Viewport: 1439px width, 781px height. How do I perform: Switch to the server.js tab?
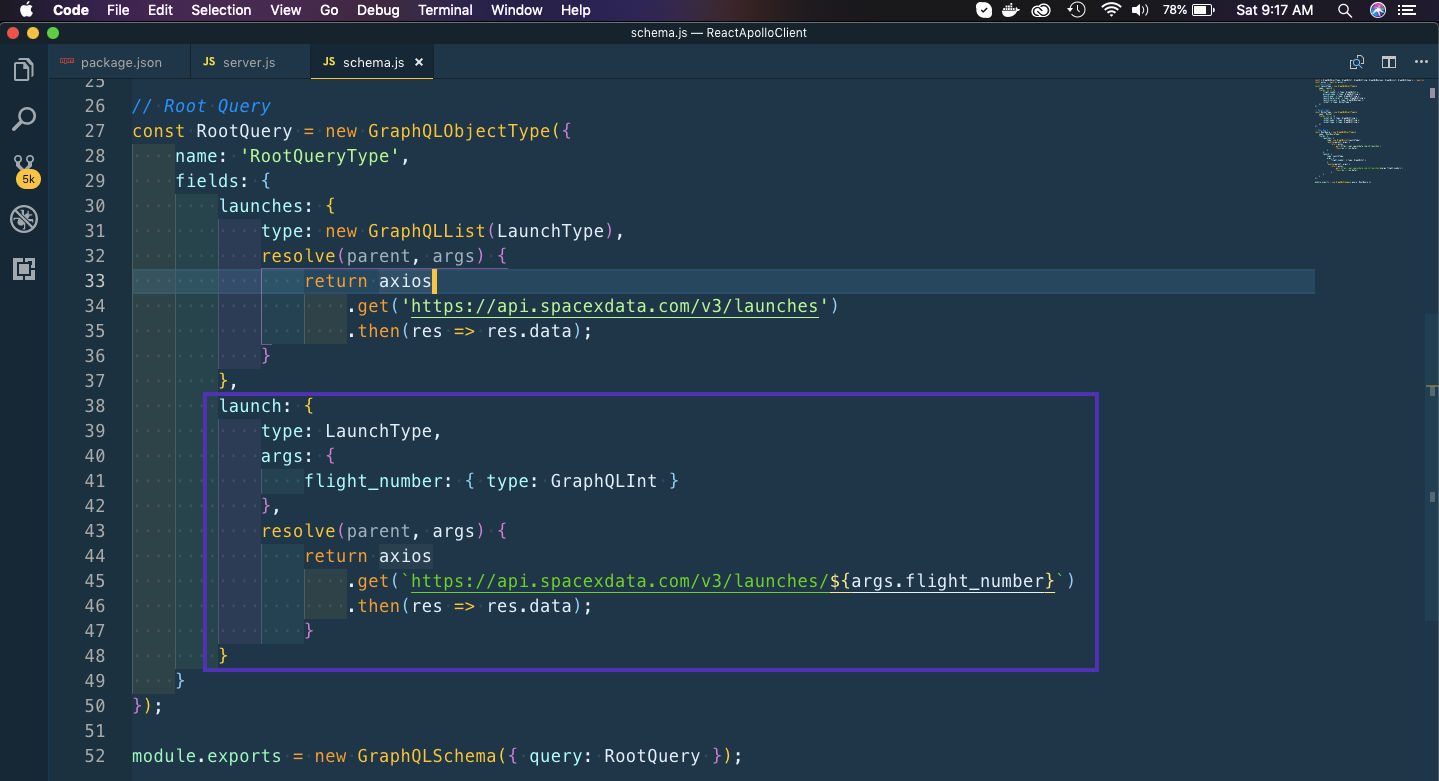[249, 62]
